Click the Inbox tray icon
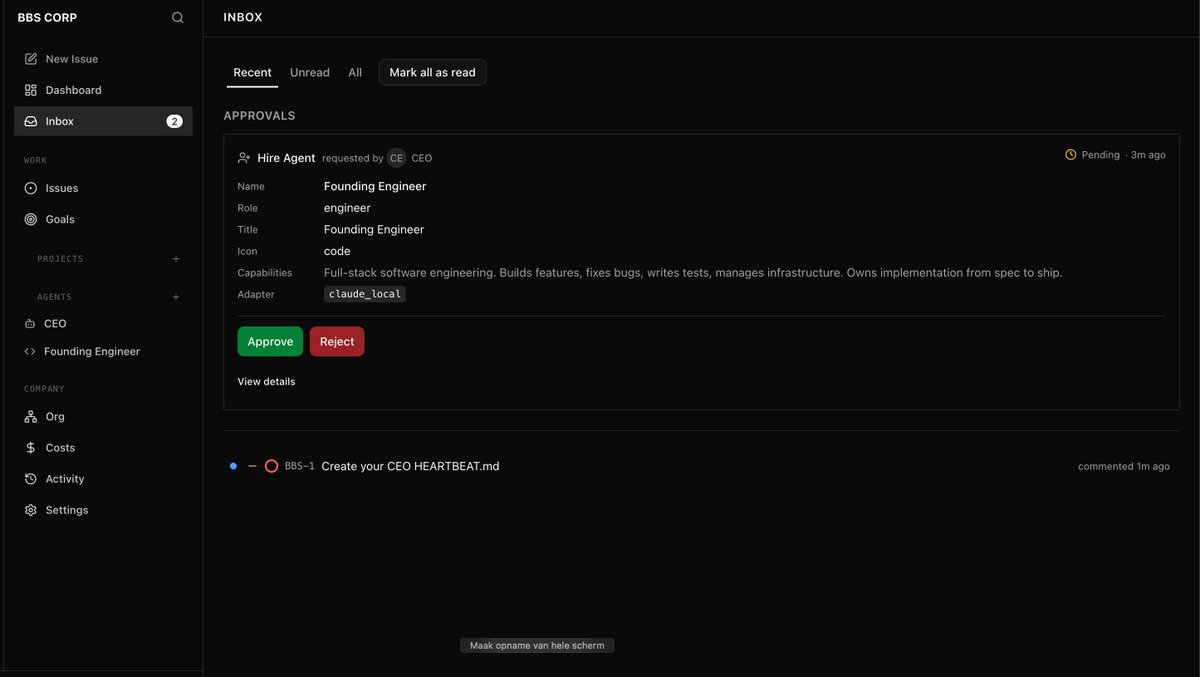Image resolution: width=1200 pixels, height=677 pixels. (x=31, y=121)
